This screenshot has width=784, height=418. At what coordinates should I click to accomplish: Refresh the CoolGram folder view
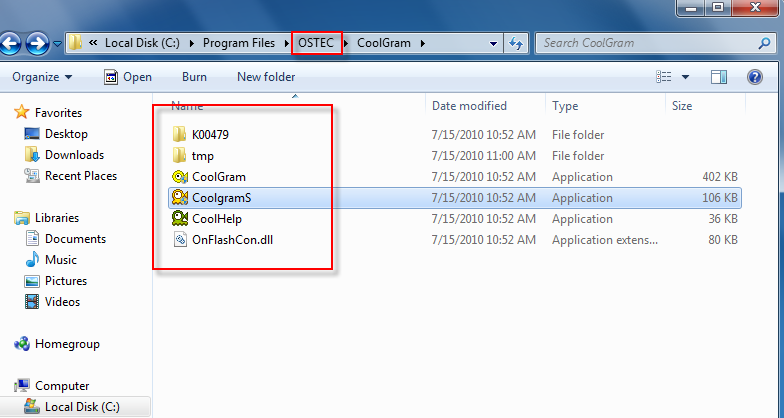[516, 44]
